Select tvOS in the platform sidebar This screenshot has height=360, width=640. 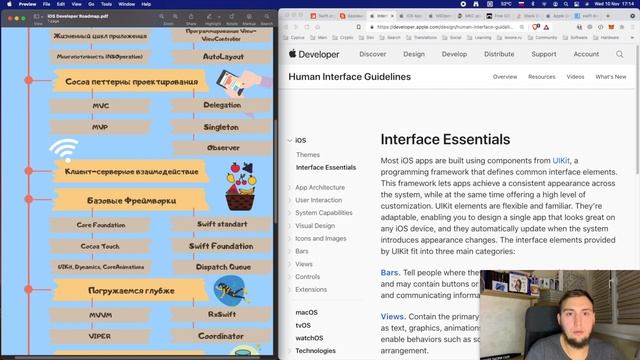tap(303, 325)
